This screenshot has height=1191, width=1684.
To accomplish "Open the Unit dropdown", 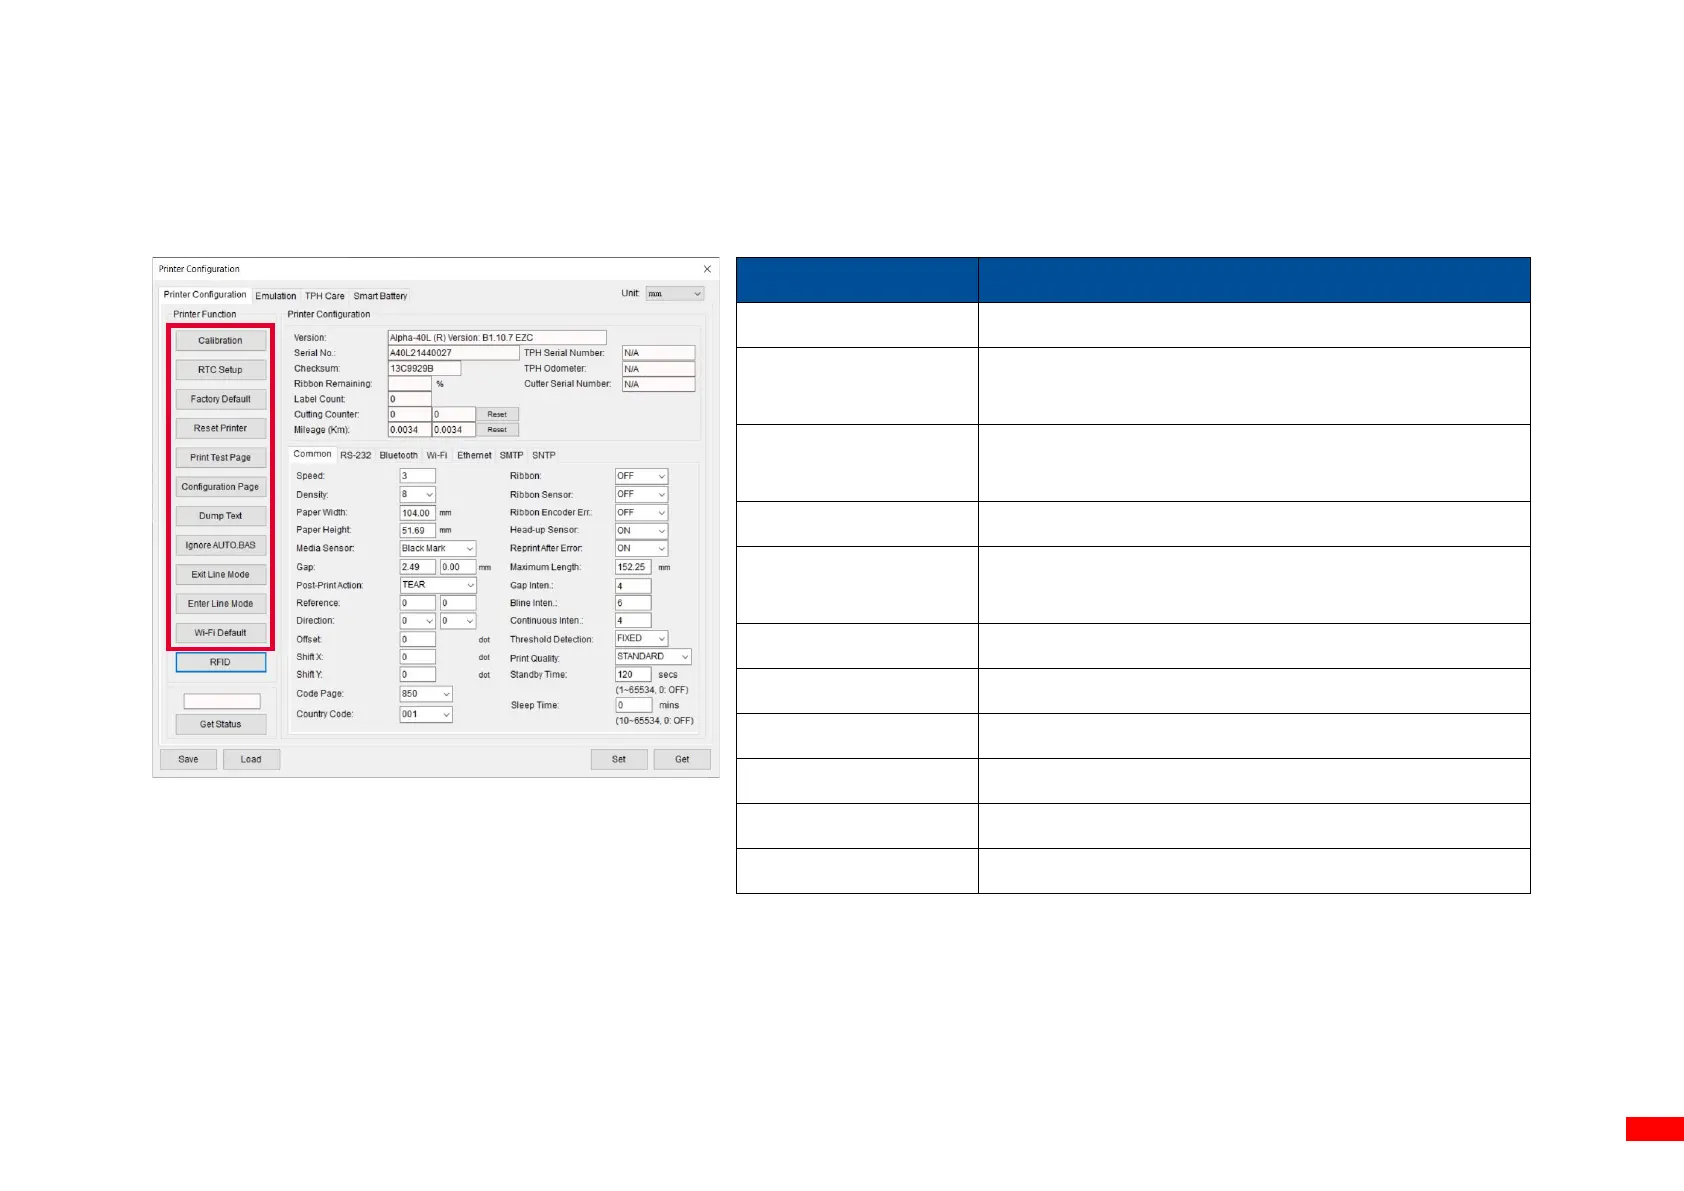I will (675, 294).
